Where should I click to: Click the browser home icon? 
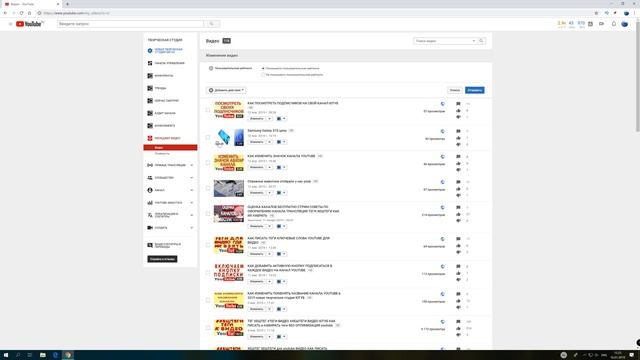pyautogui.click(x=29, y=13)
